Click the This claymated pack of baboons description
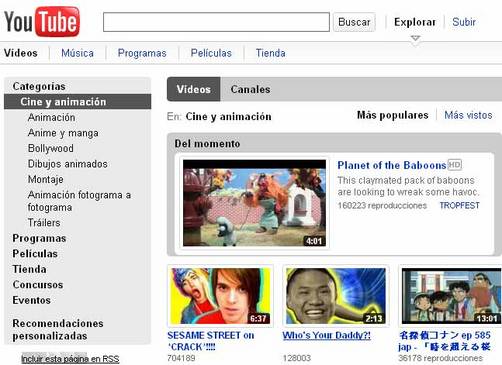The image size is (502, 365). pos(408,186)
